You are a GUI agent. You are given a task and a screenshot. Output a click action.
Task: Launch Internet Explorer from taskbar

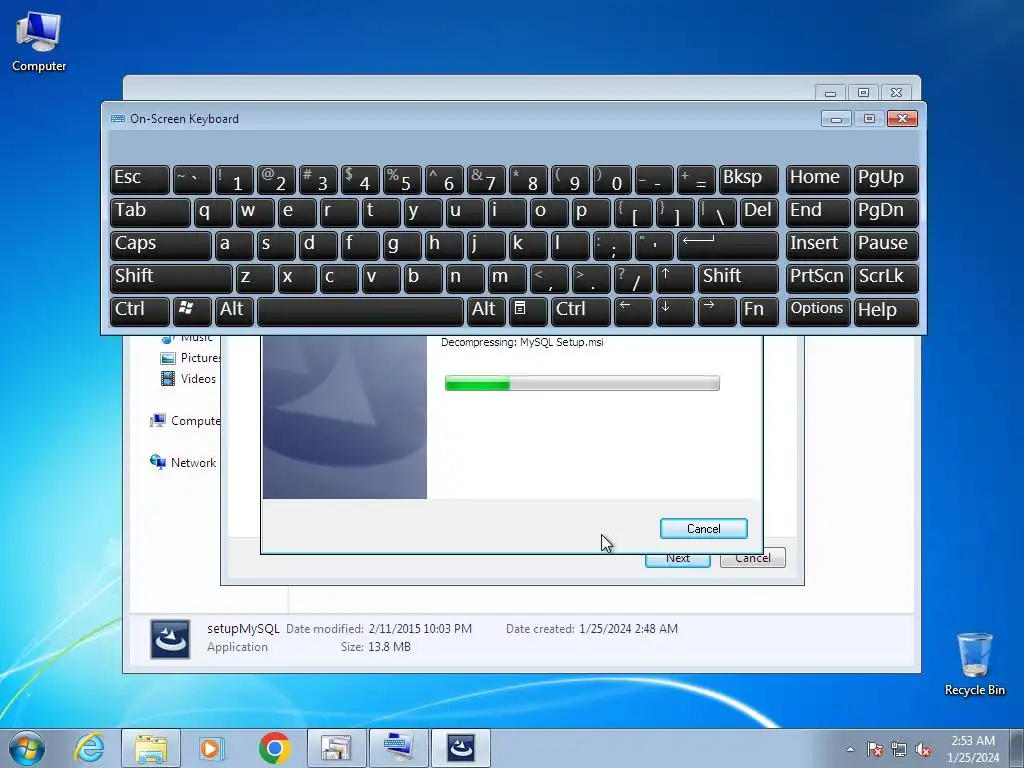pyautogui.click(x=89, y=748)
